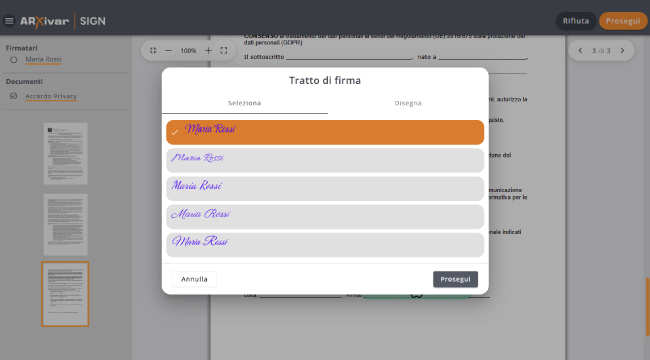
Task: Open the hamburger menu icon
Action: pos(9,21)
